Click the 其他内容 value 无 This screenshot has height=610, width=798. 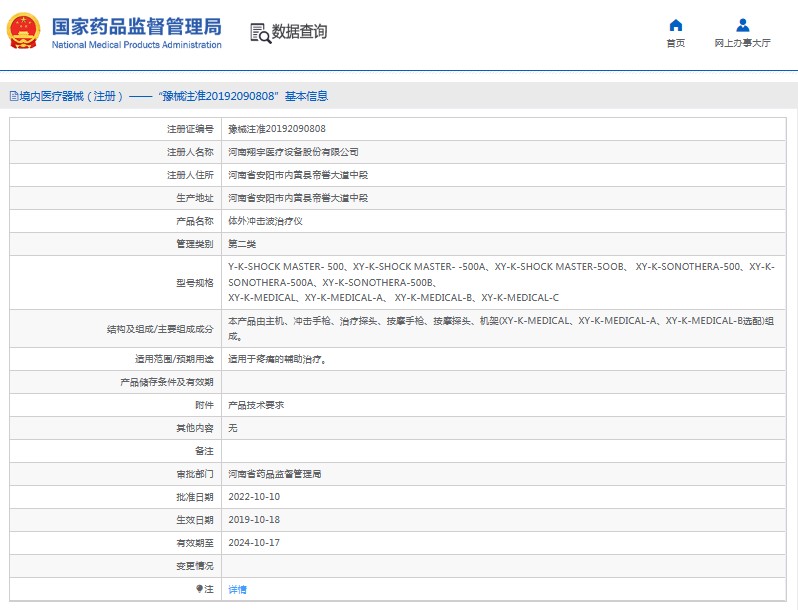point(233,428)
